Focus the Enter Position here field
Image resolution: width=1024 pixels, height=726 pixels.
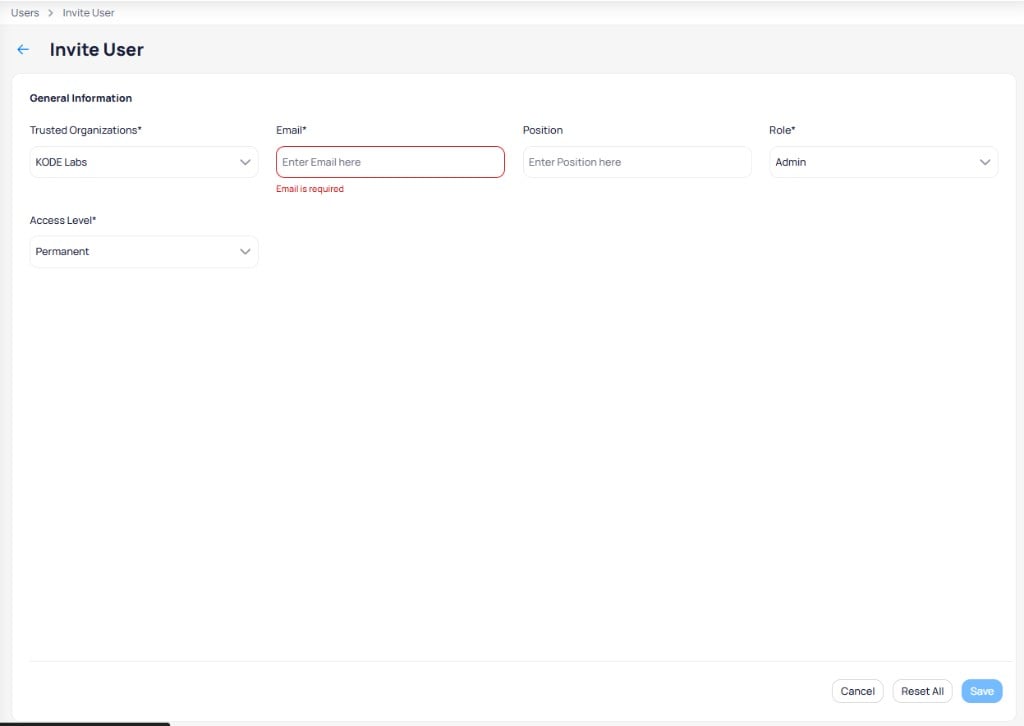(637, 162)
